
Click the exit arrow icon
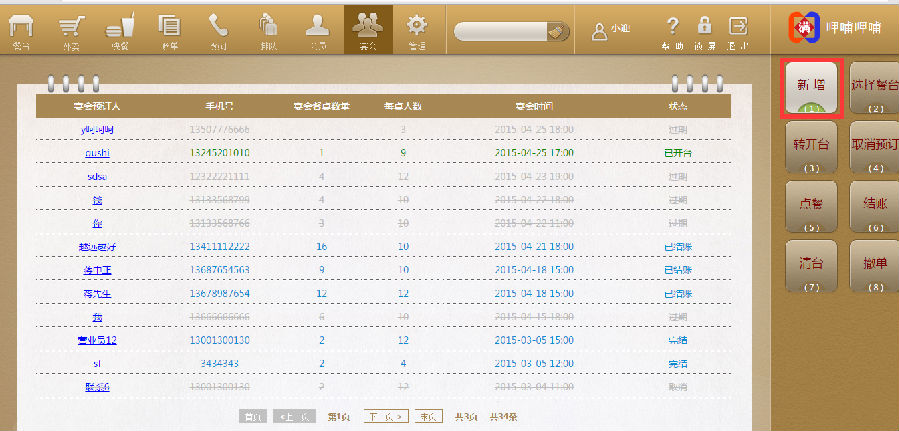738,27
